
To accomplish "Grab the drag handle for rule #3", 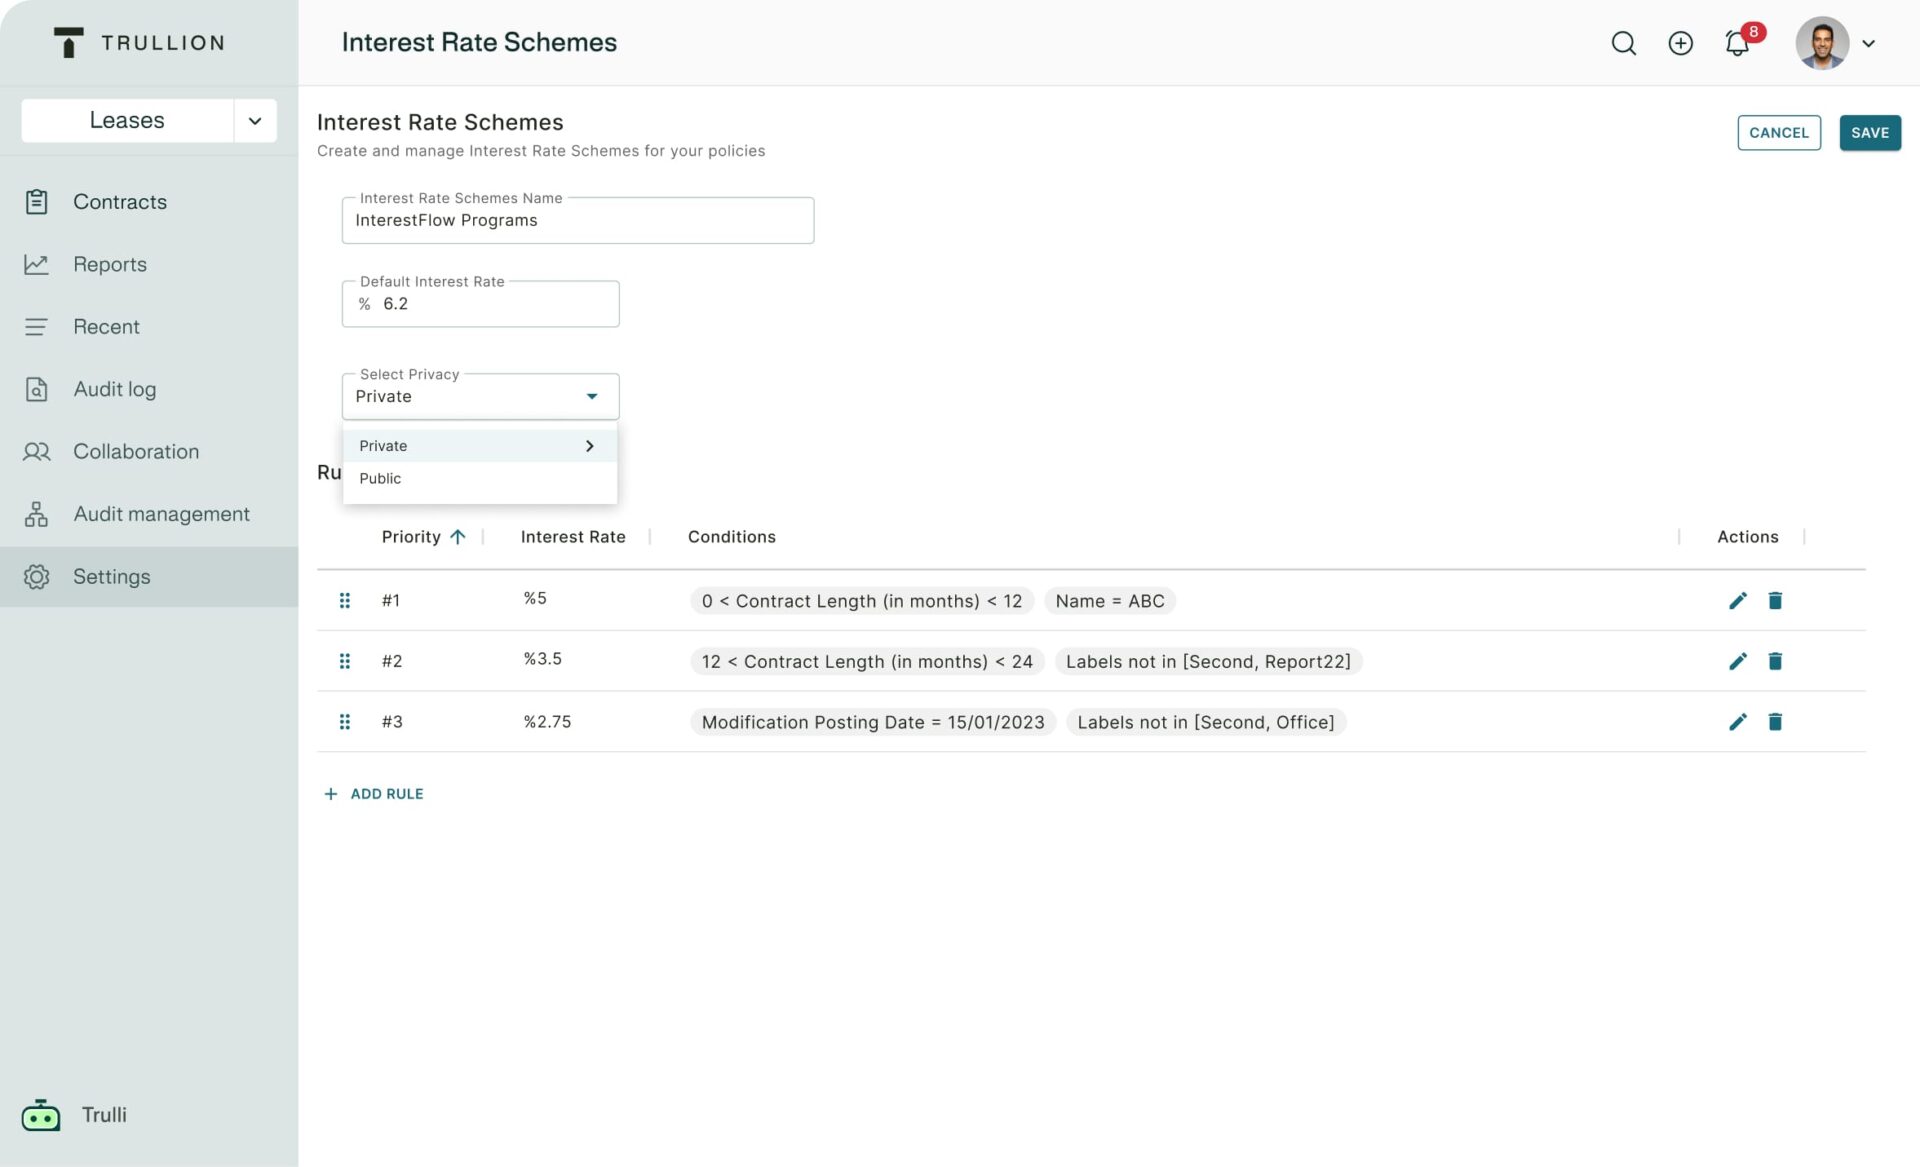I will (x=344, y=722).
